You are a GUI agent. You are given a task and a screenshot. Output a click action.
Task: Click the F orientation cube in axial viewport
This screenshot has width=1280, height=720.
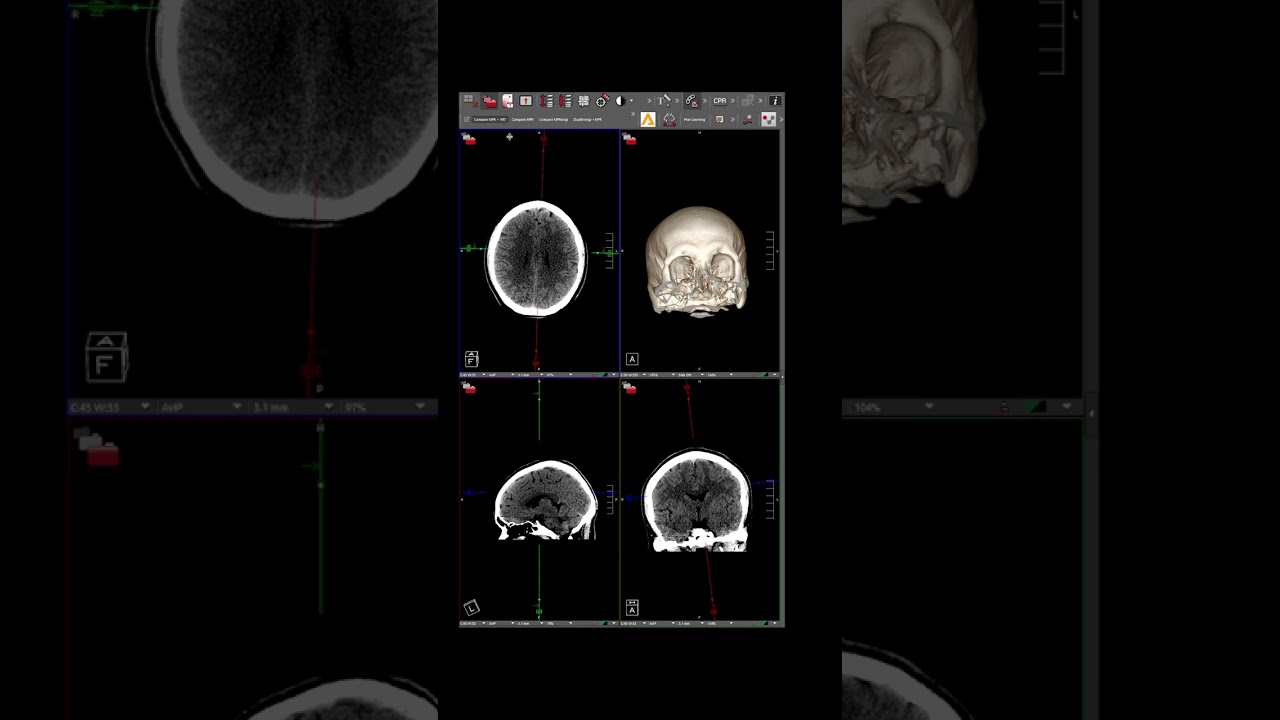click(471, 359)
